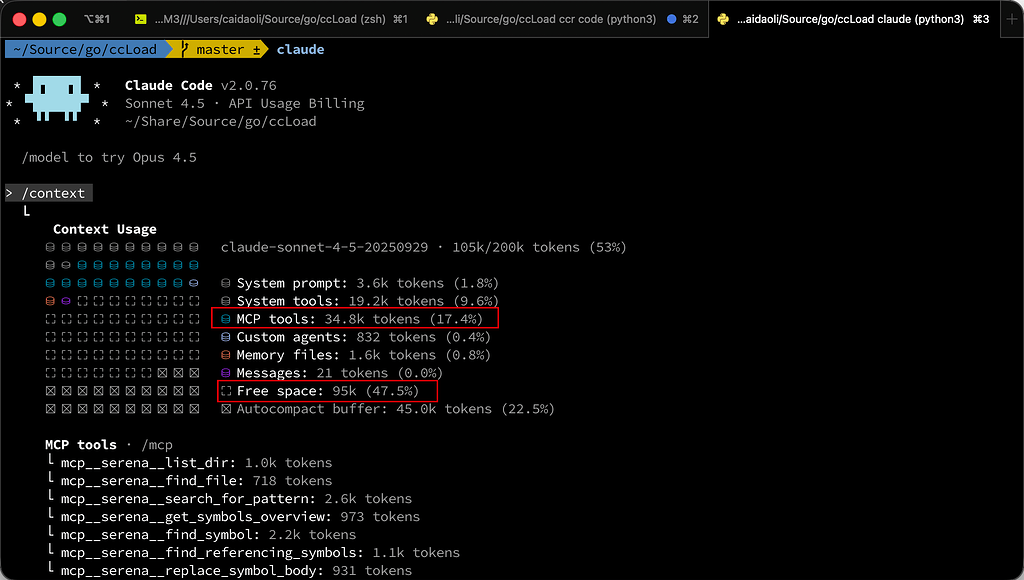The width and height of the screenshot is (1024, 580).
Task: Click the Python icon in claude tab
Action: (x=723, y=19)
